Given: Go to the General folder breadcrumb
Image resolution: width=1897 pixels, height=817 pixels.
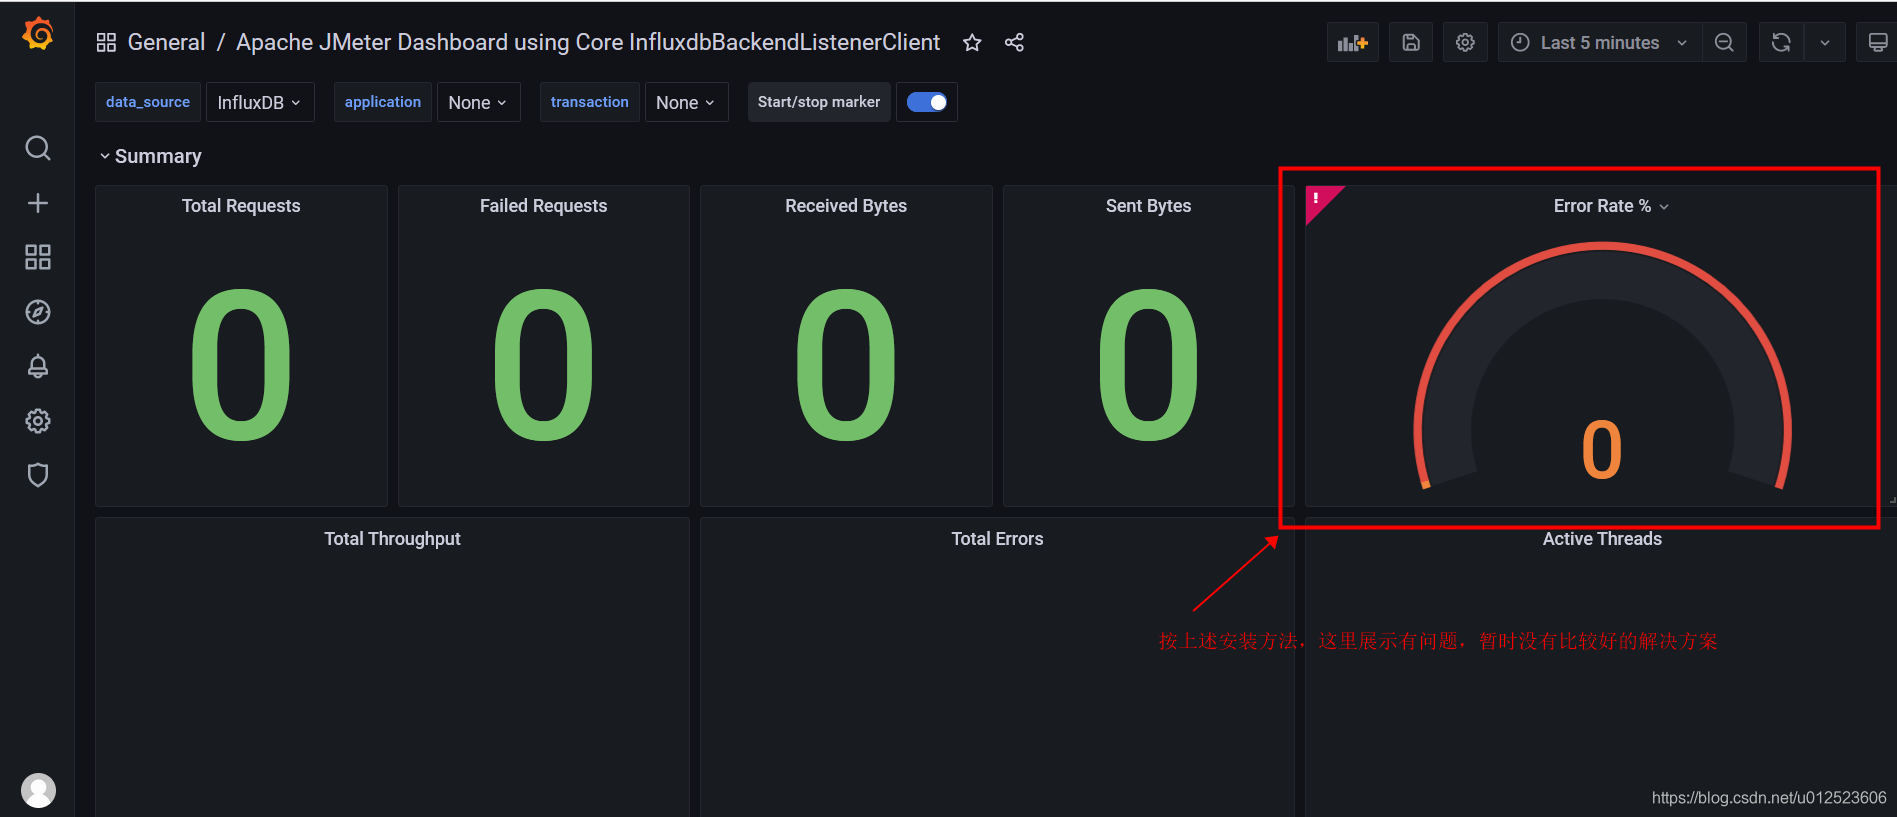Looking at the screenshot, I should tap(166, 42).
